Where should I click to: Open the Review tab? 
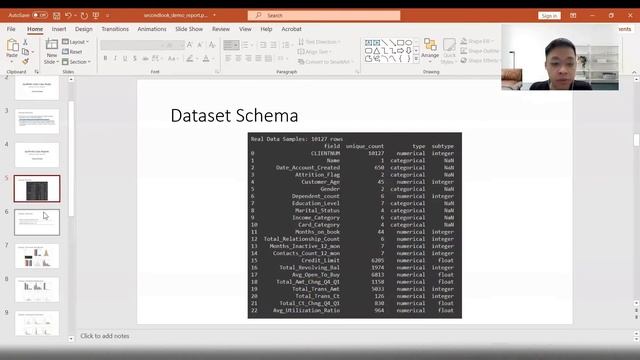(x=221, y=29)
